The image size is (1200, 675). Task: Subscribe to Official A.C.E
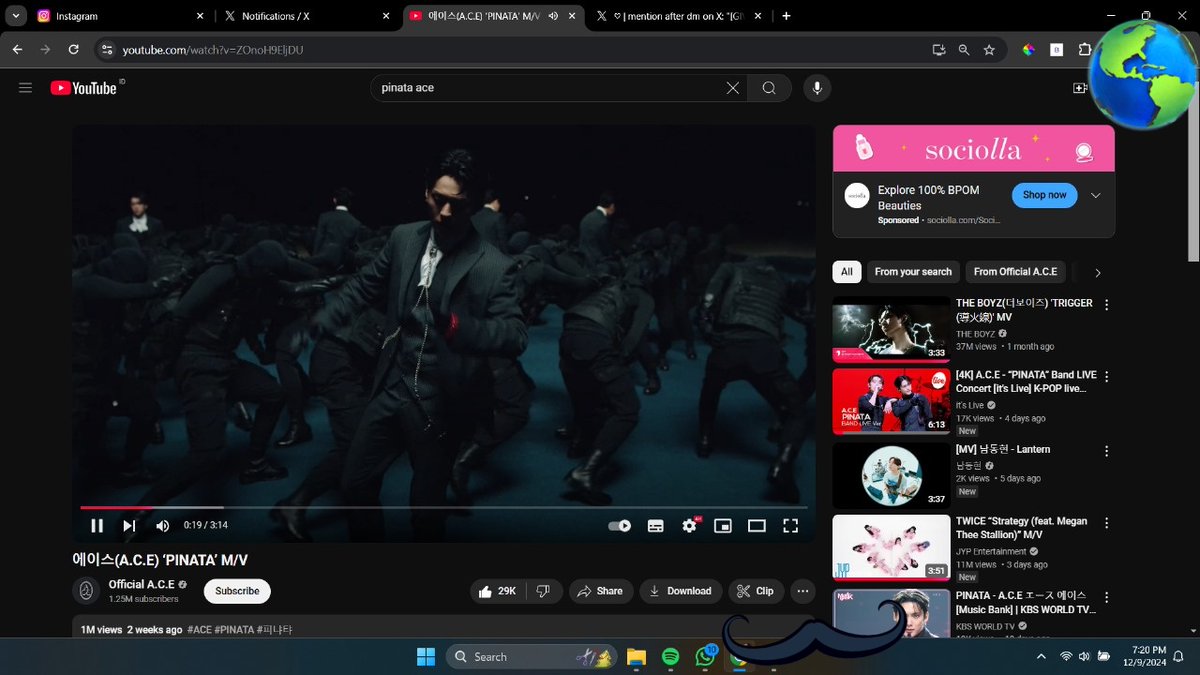237,591
